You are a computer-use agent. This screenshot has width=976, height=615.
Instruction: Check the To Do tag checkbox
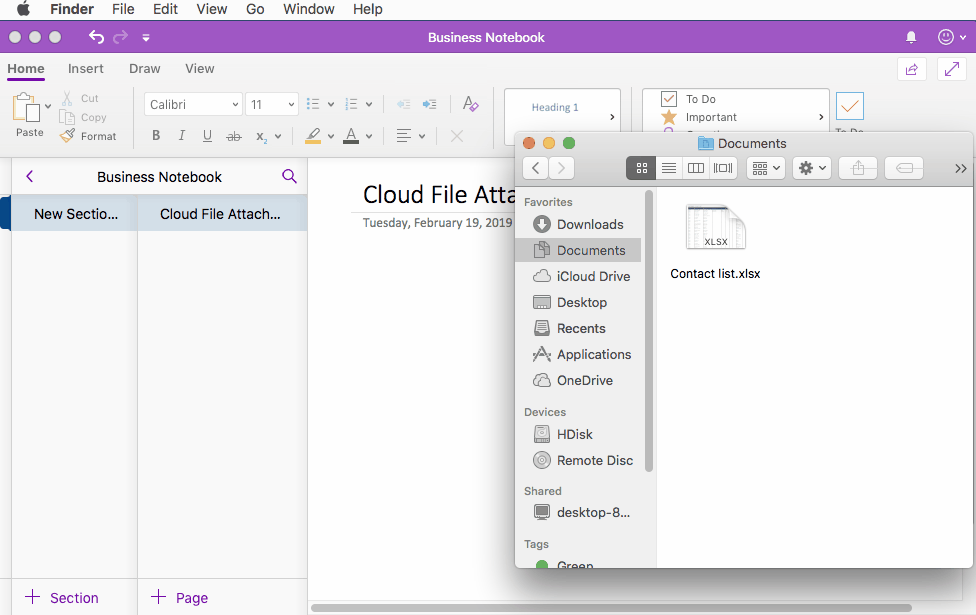669,98
